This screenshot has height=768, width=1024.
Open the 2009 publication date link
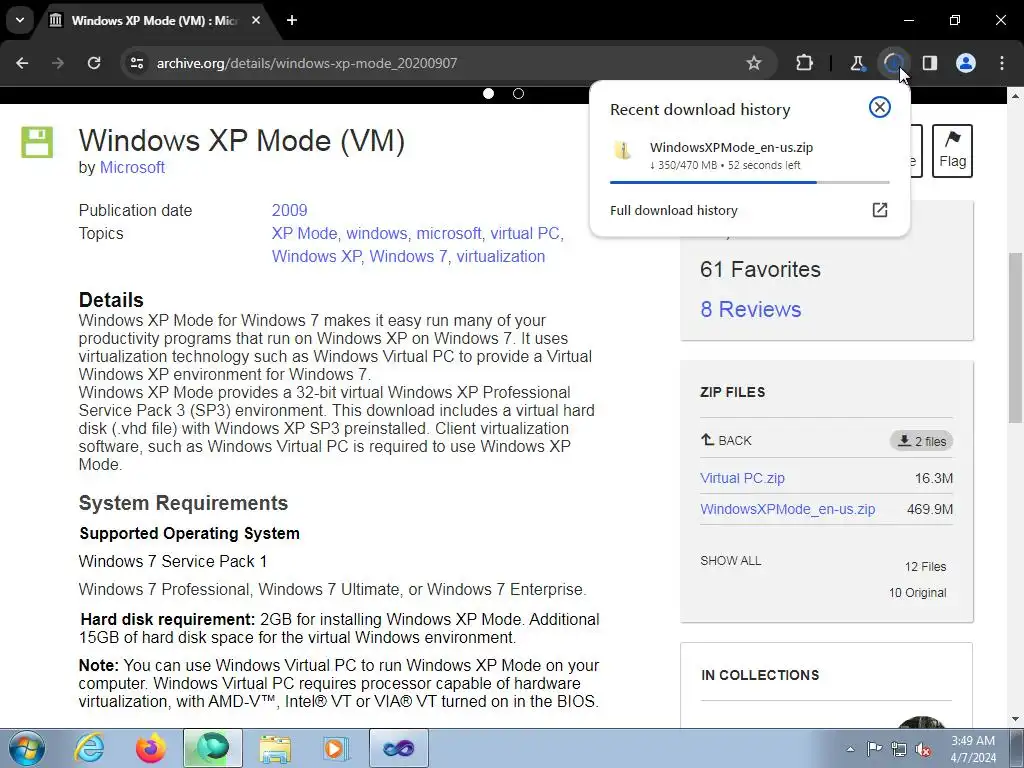tap(289, 210)
